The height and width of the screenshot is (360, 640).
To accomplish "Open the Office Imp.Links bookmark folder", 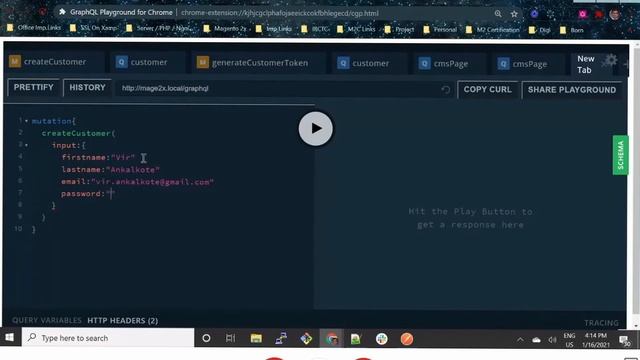I will click(35, 28).
